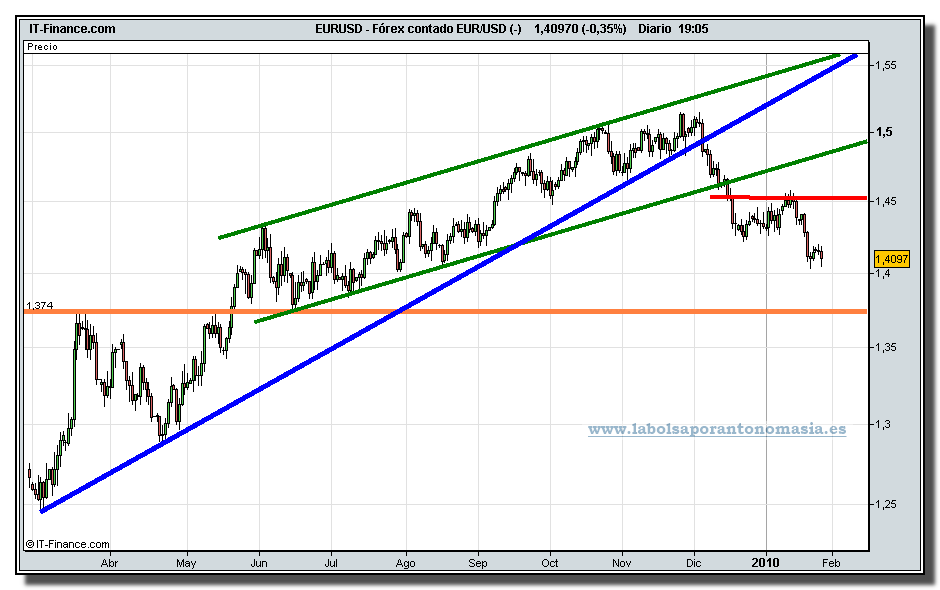The width and height of the screenshot is (940, 590).
Task: Click the © IT-Finance.com copyright text
Action: pyautogui.click(x=67, y=544)
